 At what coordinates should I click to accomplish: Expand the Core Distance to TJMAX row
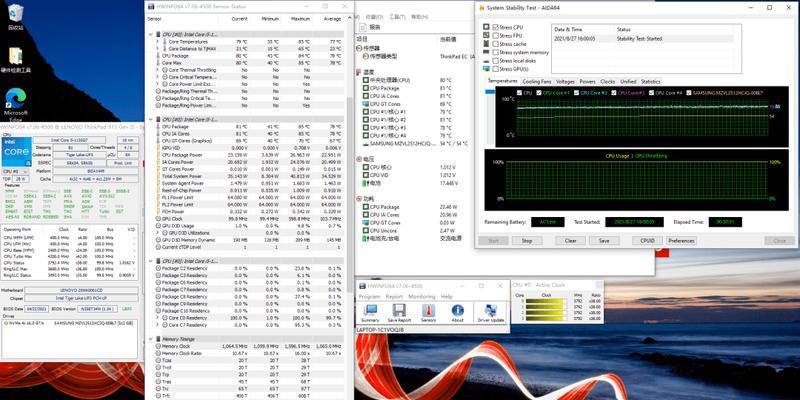(x=158, y=48)
